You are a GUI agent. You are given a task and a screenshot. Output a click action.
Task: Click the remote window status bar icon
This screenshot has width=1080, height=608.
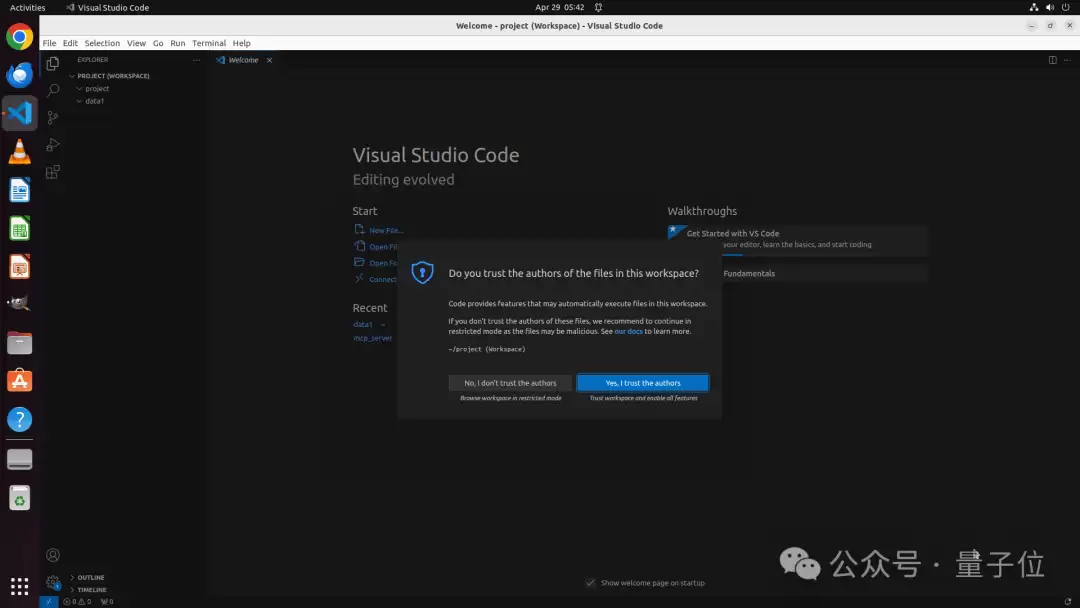coord(48,602)
